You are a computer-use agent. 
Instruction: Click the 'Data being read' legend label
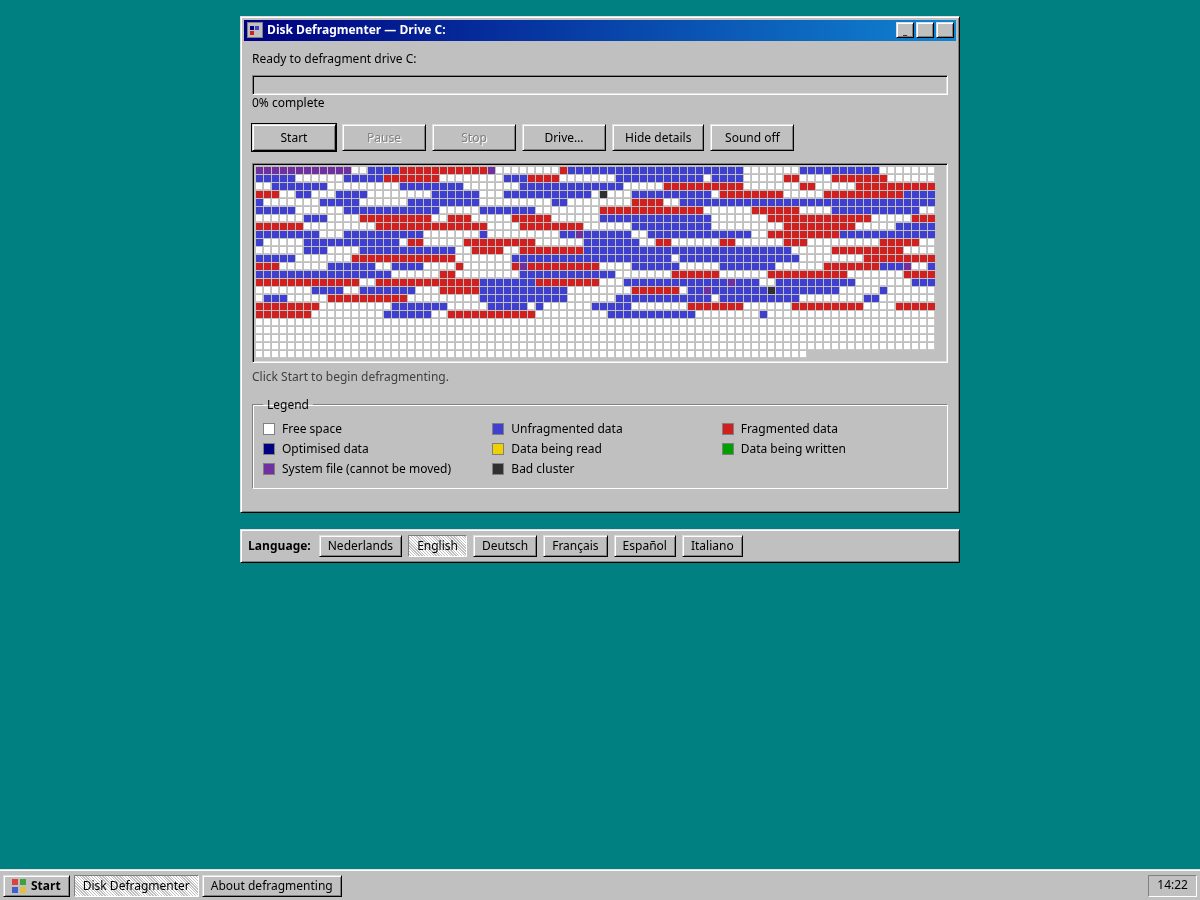pyautogui.click(x=556, y=449)
